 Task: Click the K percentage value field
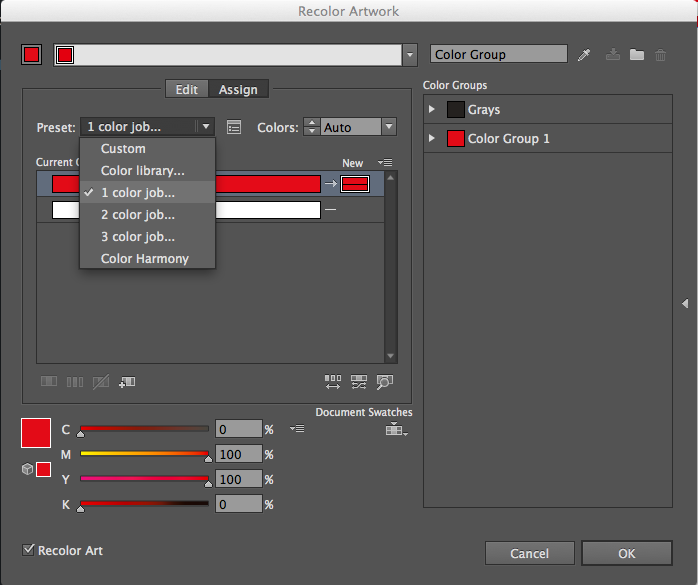click(x=239, y=504)
